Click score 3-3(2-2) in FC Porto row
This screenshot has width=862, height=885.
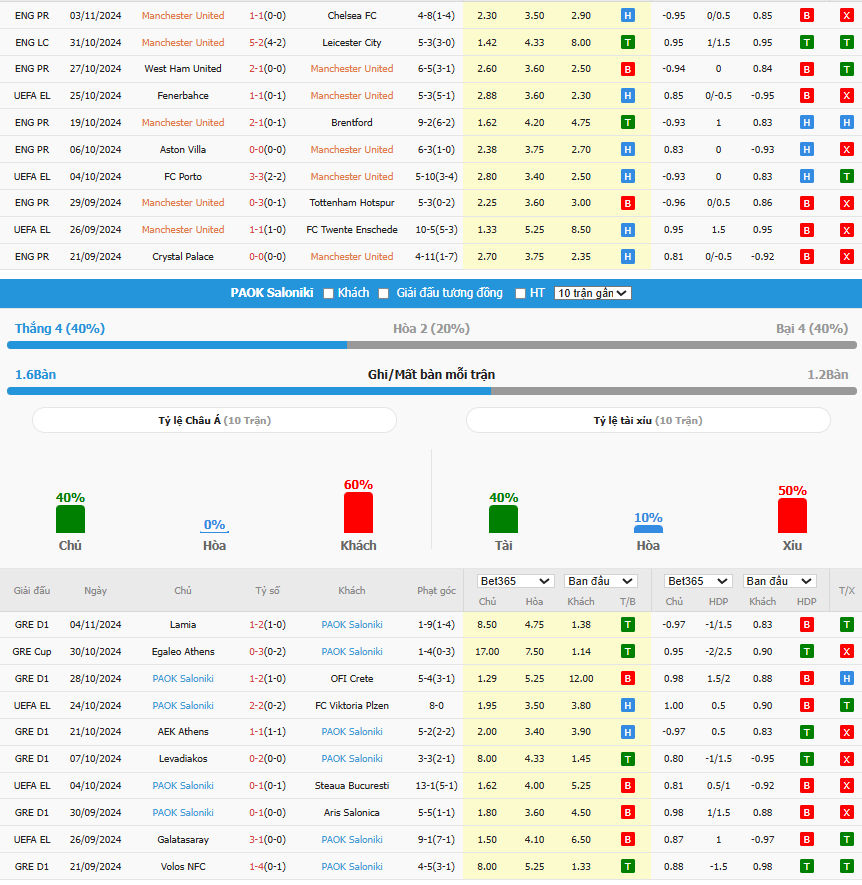coord(268,177)
